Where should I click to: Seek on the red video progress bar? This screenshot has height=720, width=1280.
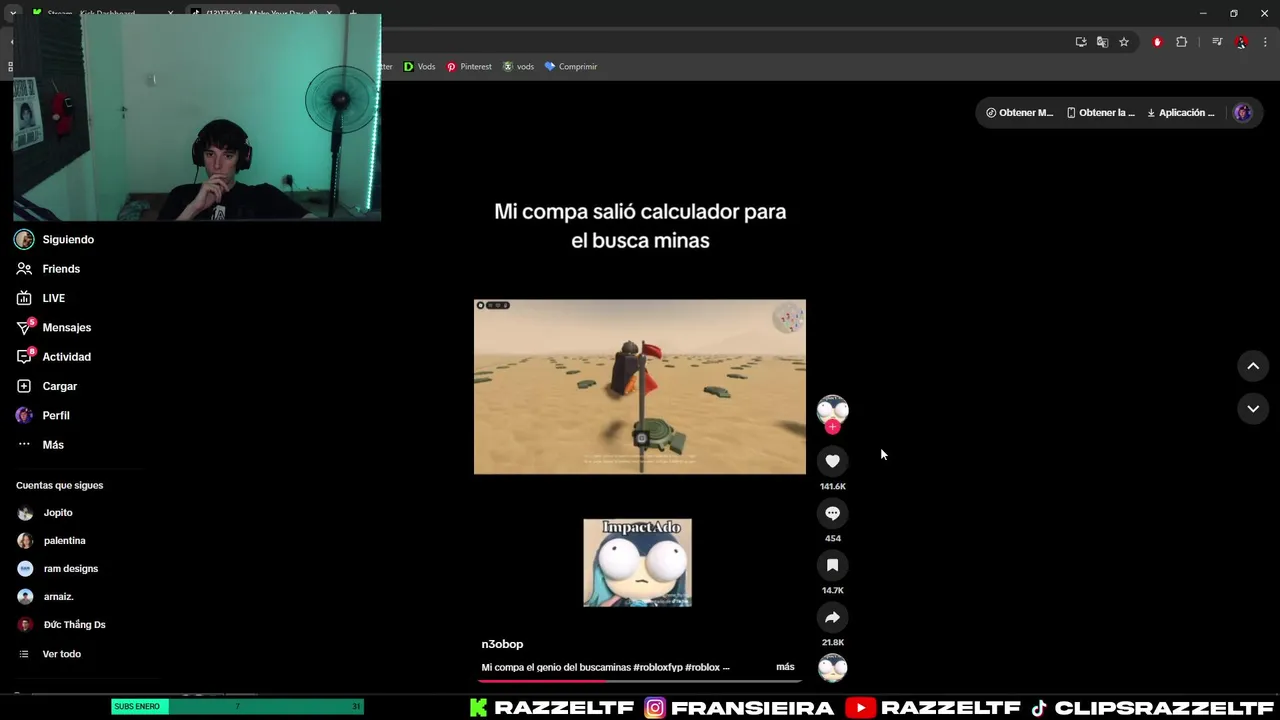pos(640,681)
